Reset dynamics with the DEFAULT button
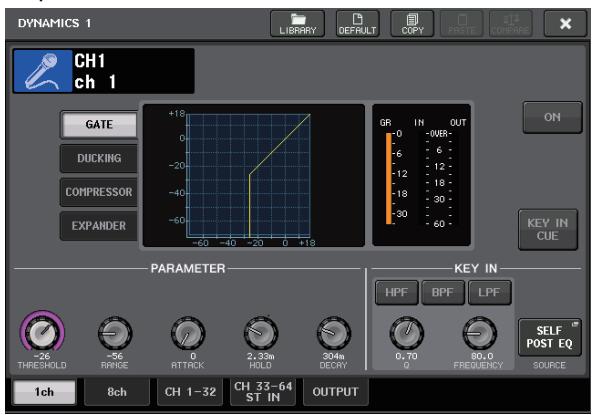This screenshot has height=415, width=593. click(357, 24)
